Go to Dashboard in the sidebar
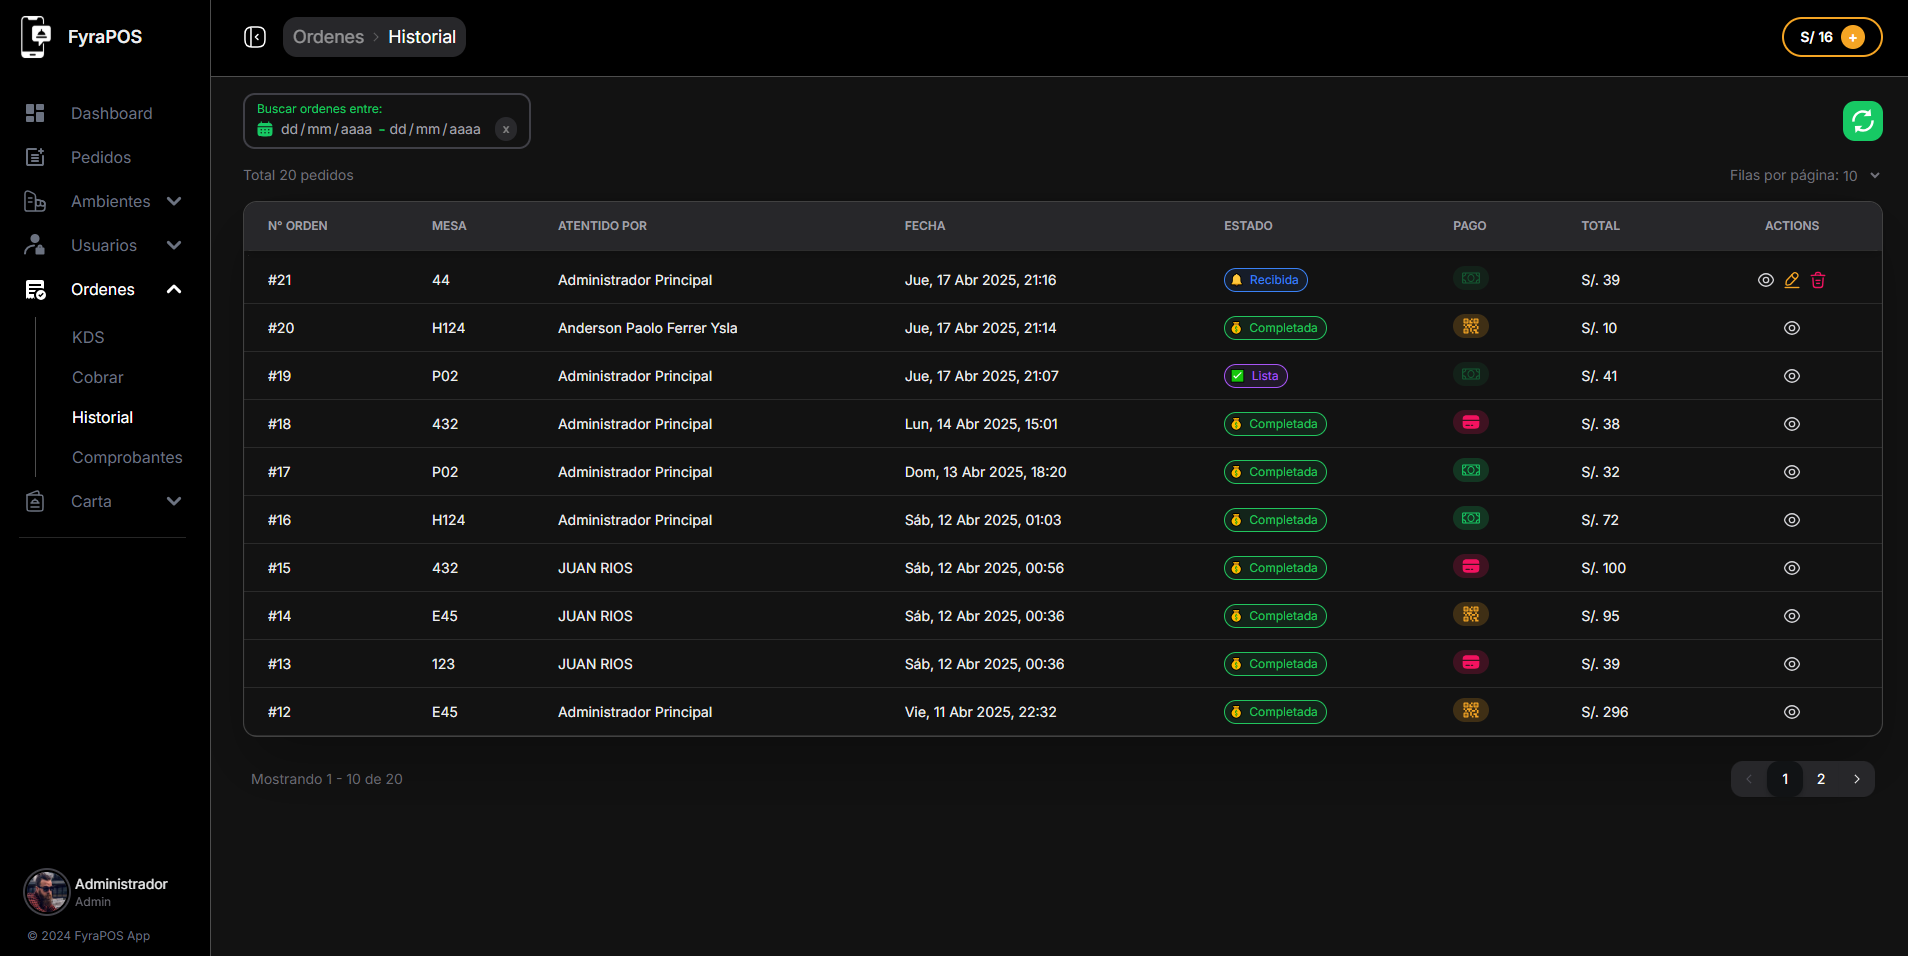1908x956 pixels. pyautogui.click(x=112, y=113)
